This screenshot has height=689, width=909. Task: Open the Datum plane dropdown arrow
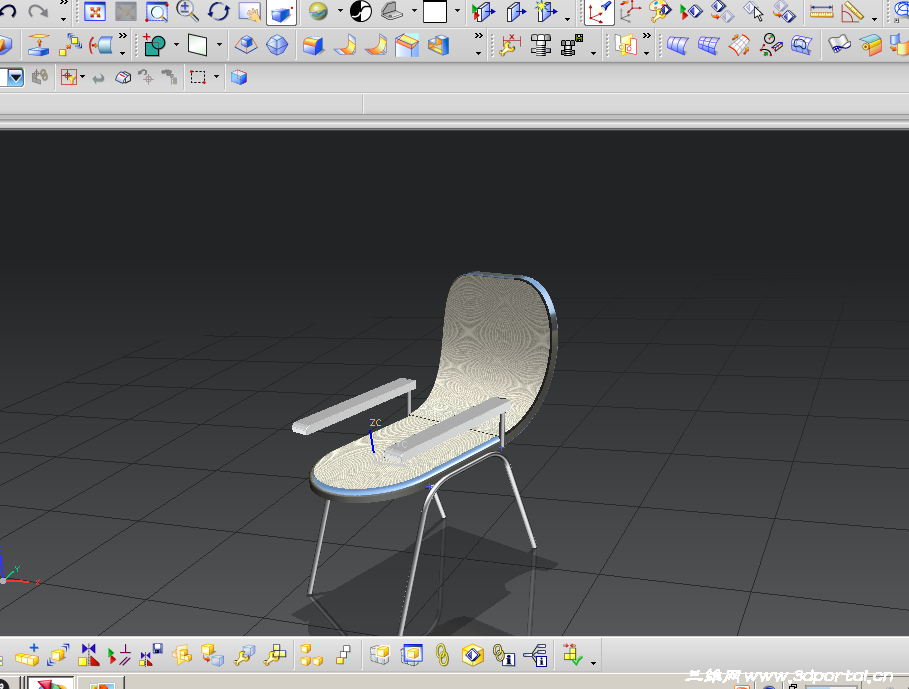coord(219,44)
